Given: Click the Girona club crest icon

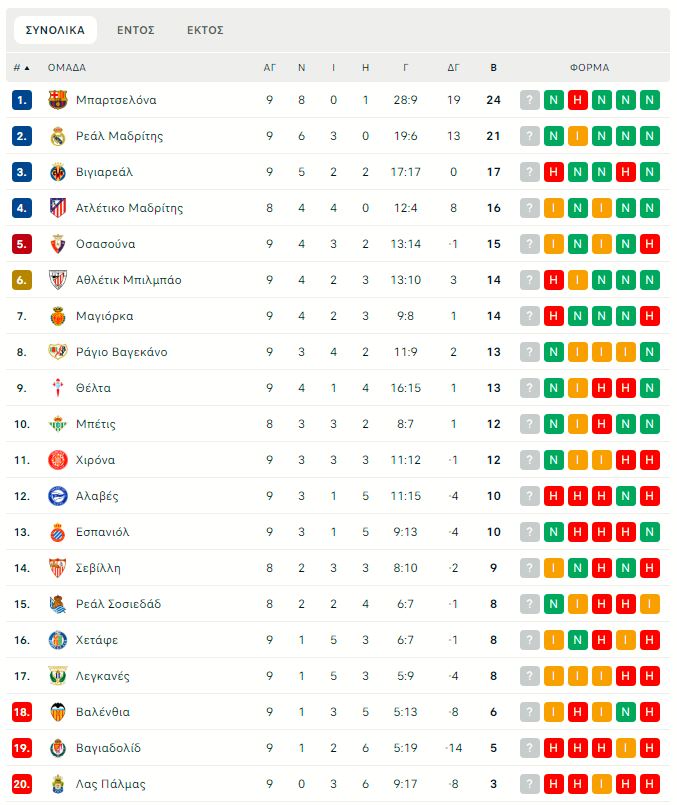Looking at the screenshot, I should (x=57, y=460).
